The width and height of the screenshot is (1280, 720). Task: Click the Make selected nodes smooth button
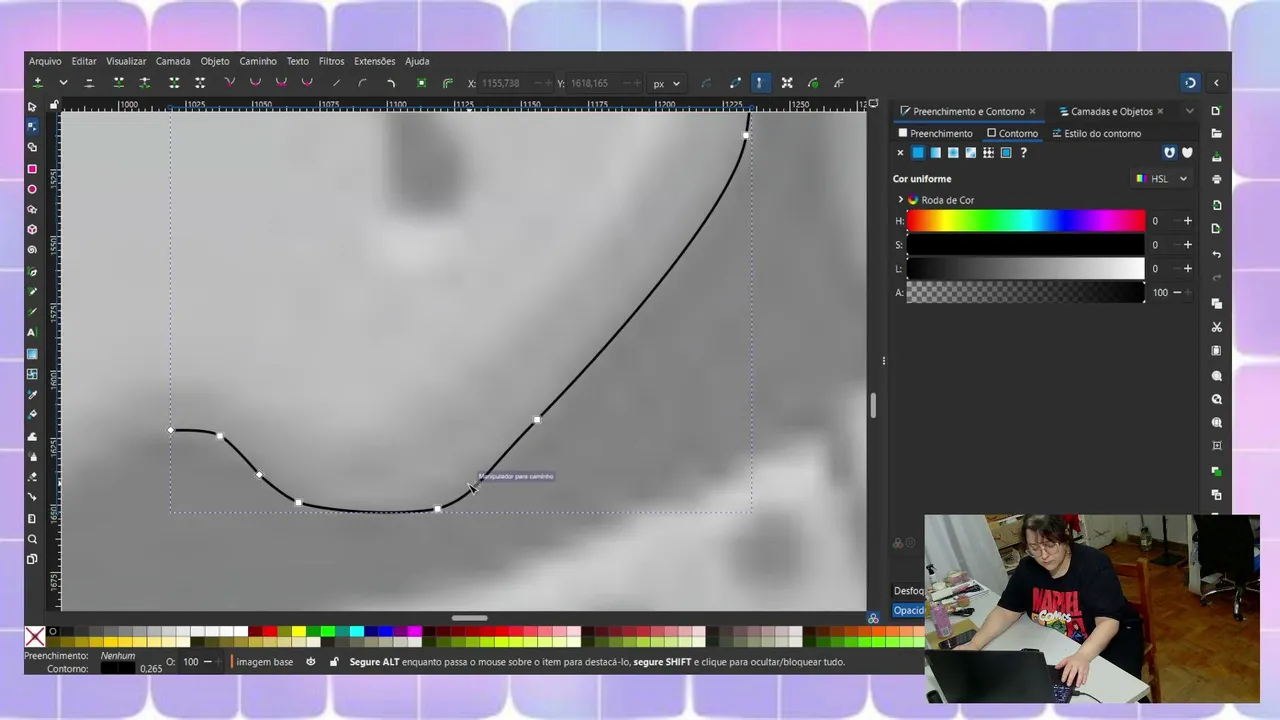255,83
